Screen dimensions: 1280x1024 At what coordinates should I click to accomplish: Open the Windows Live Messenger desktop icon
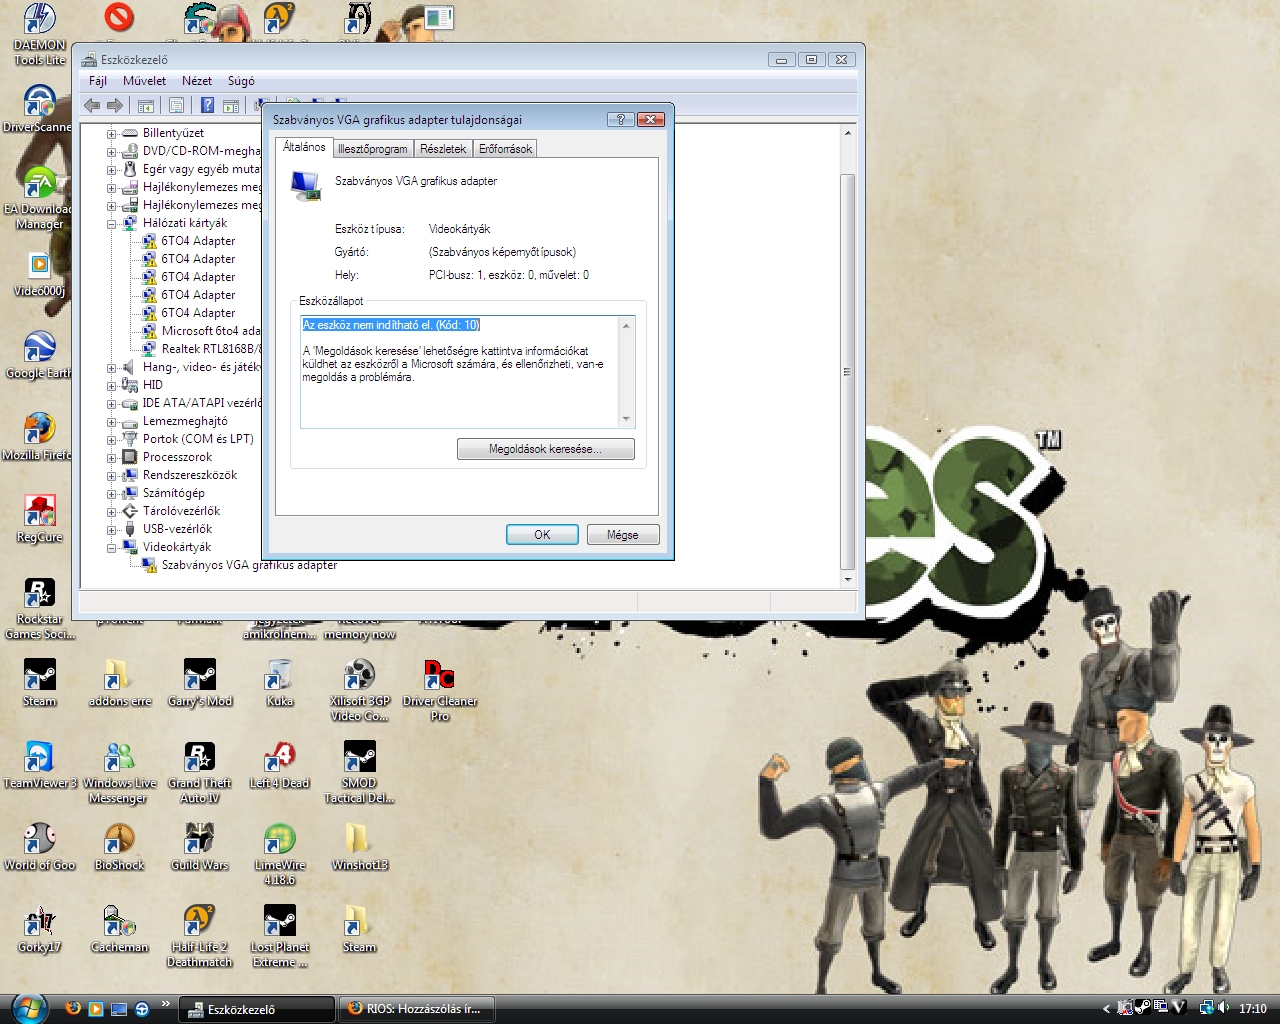click(x=119, y=772)
